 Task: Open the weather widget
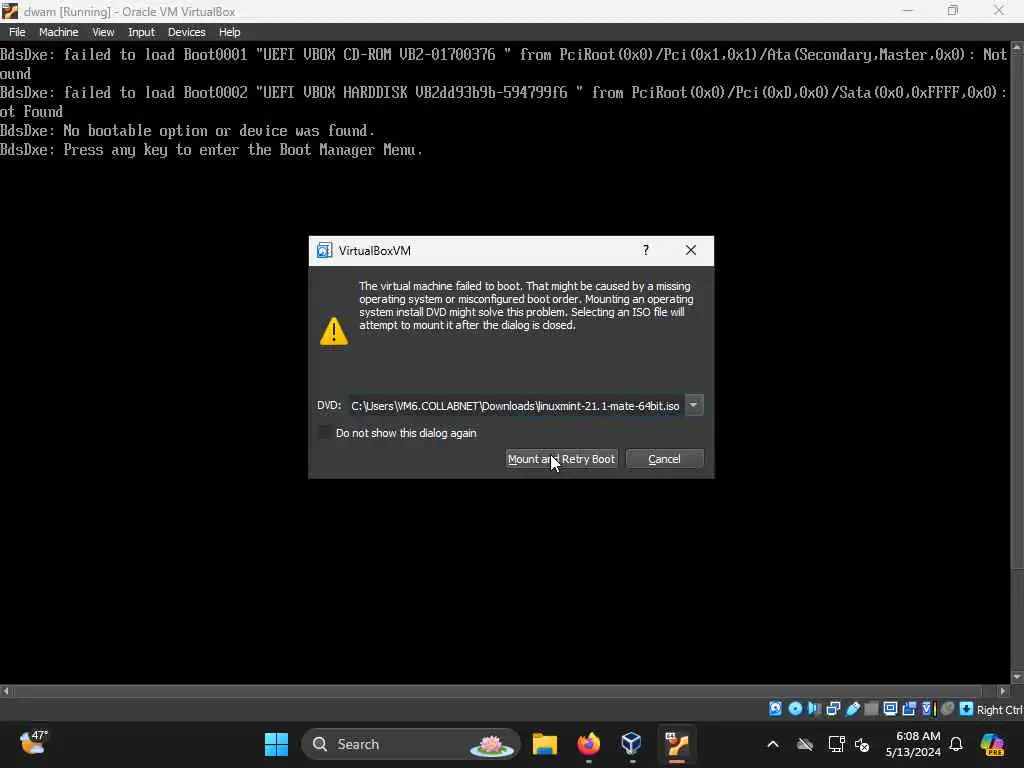click(33, 743)
